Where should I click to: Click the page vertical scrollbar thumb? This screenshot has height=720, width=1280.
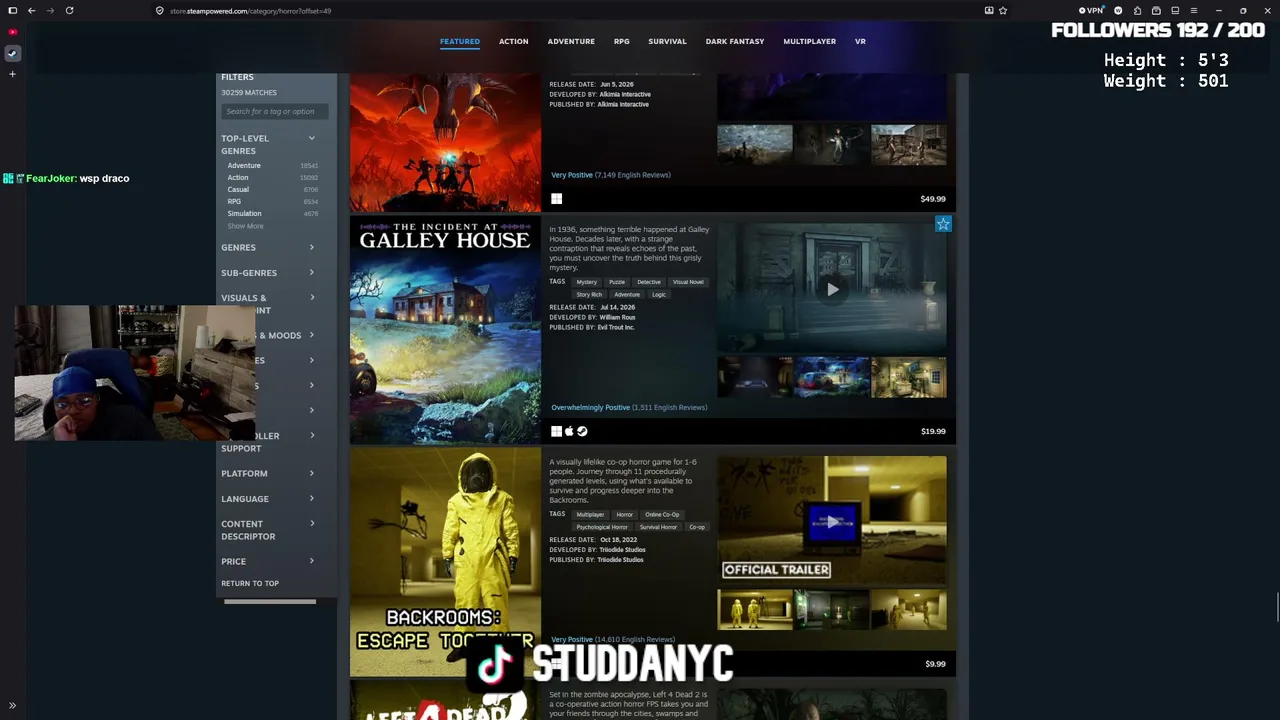[1276, 606]
